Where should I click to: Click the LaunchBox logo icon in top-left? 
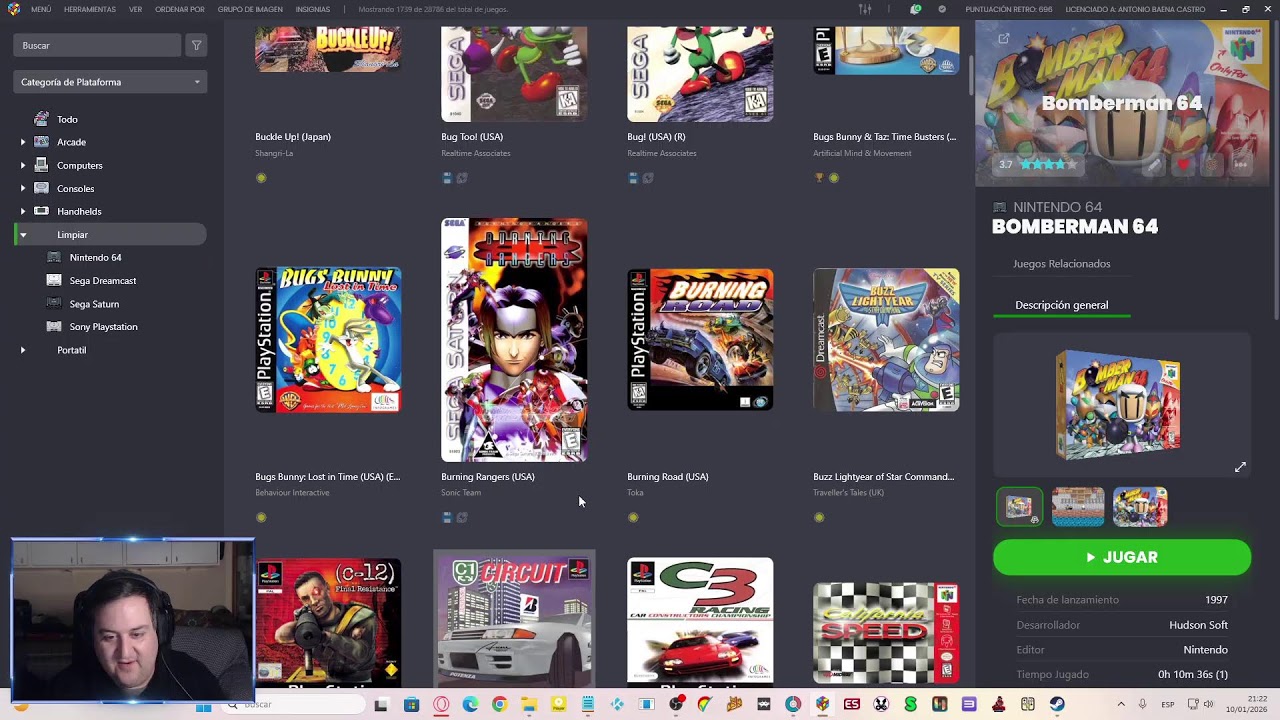click(14, 9)
